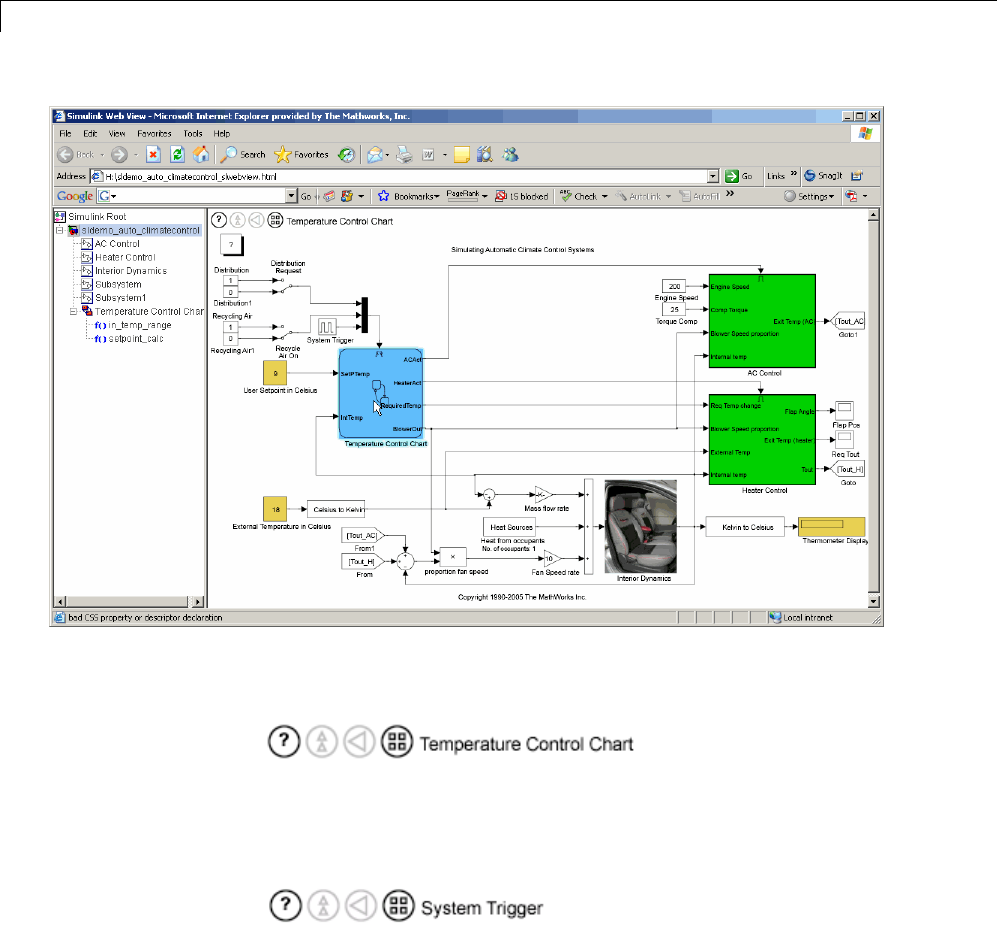Open the Edit menu
Screen dimensions: 997x931
pos(90,134)
